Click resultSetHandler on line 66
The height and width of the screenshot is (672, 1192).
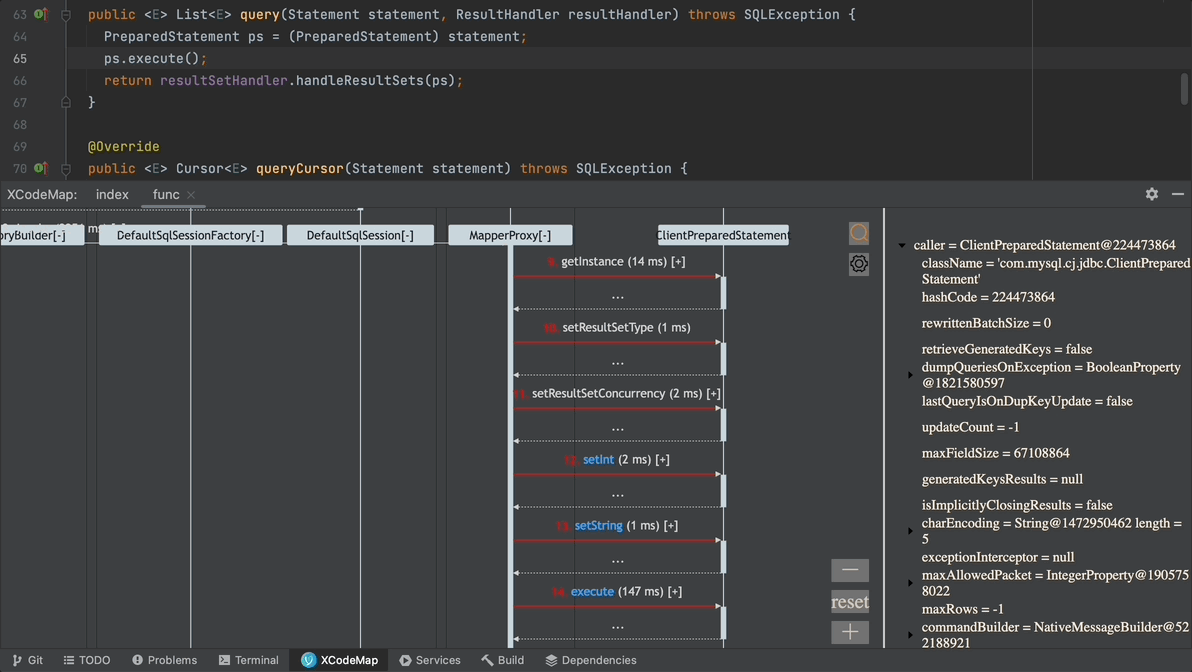pyautogui.click(x=224, y=81)
